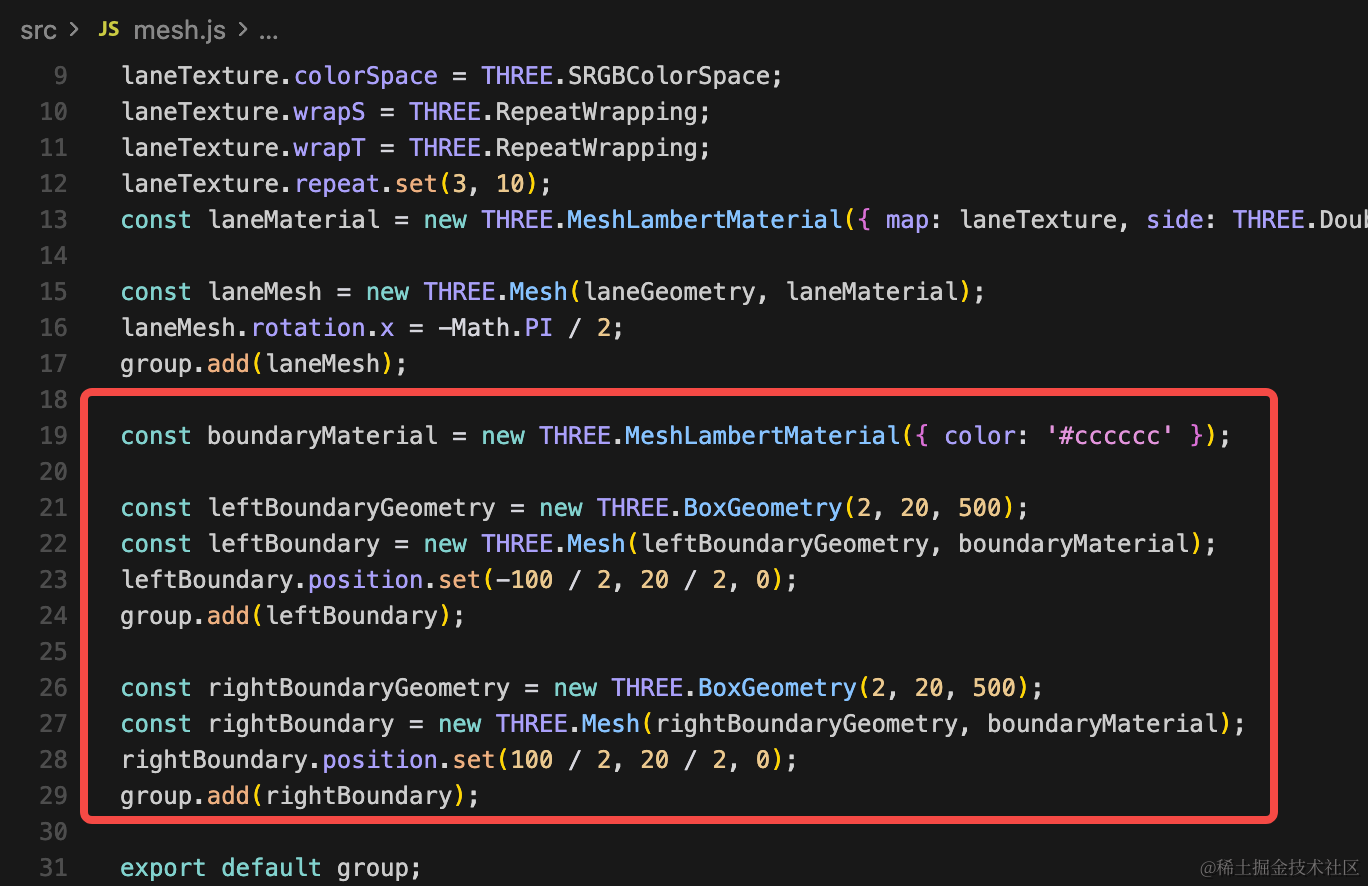1368x886 pixels.
Task: Click 'SRGBColorSpace' on line 9
Action: (x=668, y=76)
